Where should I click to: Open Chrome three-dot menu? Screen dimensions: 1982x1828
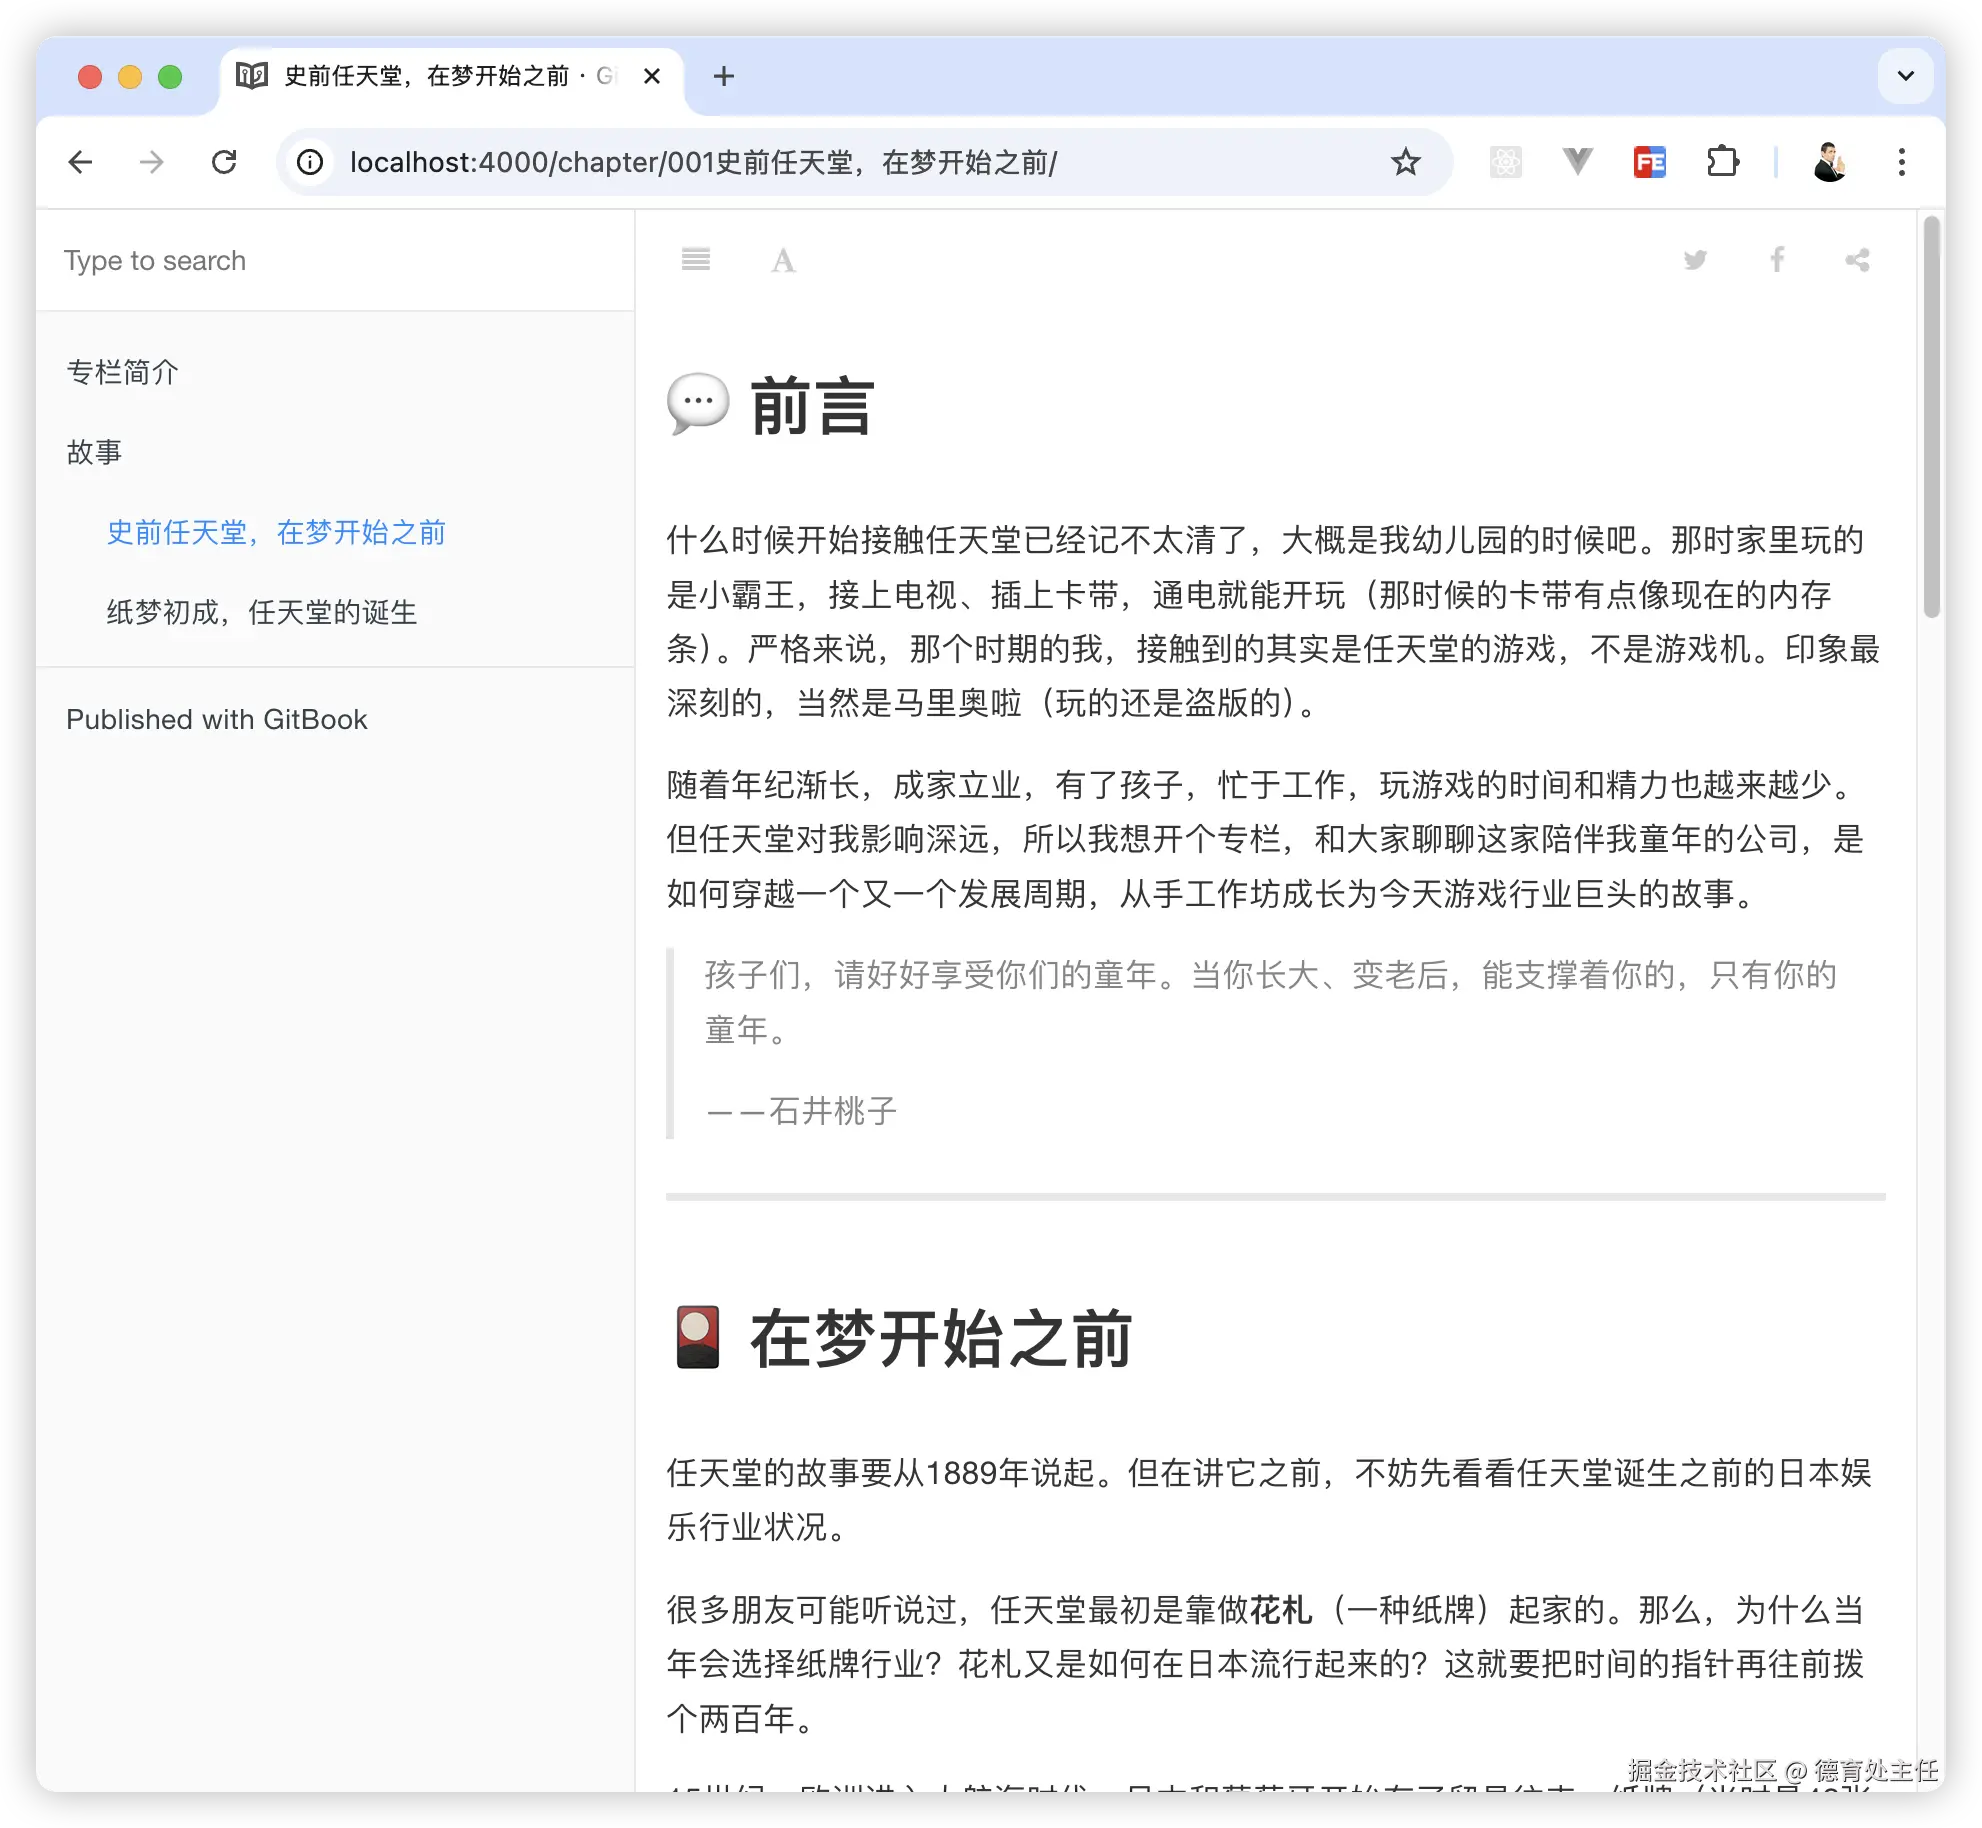click(x=1901, y=162)
